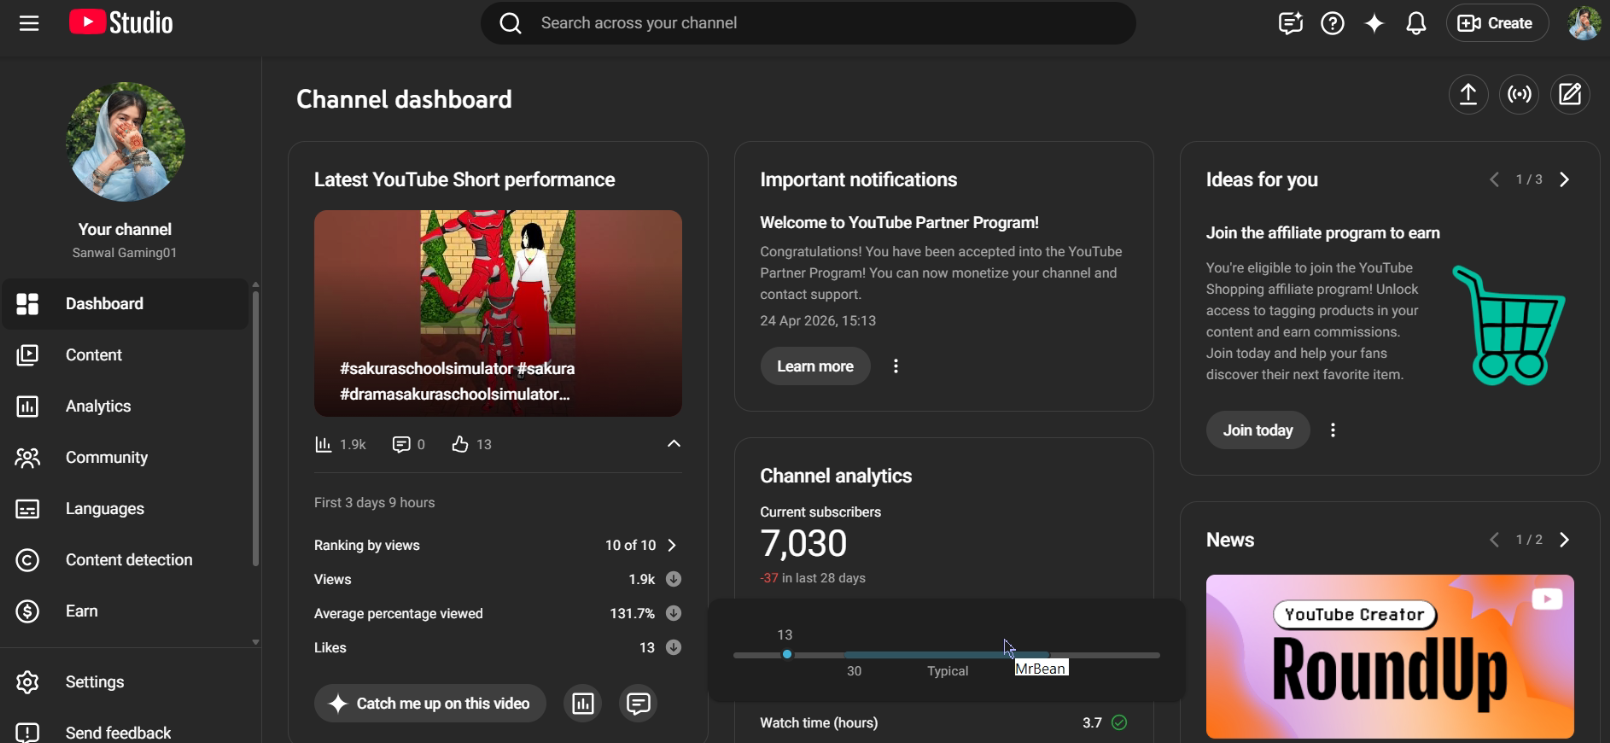The height and width of the screenshot is (743, 1610).
Task: Click the 7,030 current subscribers number
Action: [803, 544]
